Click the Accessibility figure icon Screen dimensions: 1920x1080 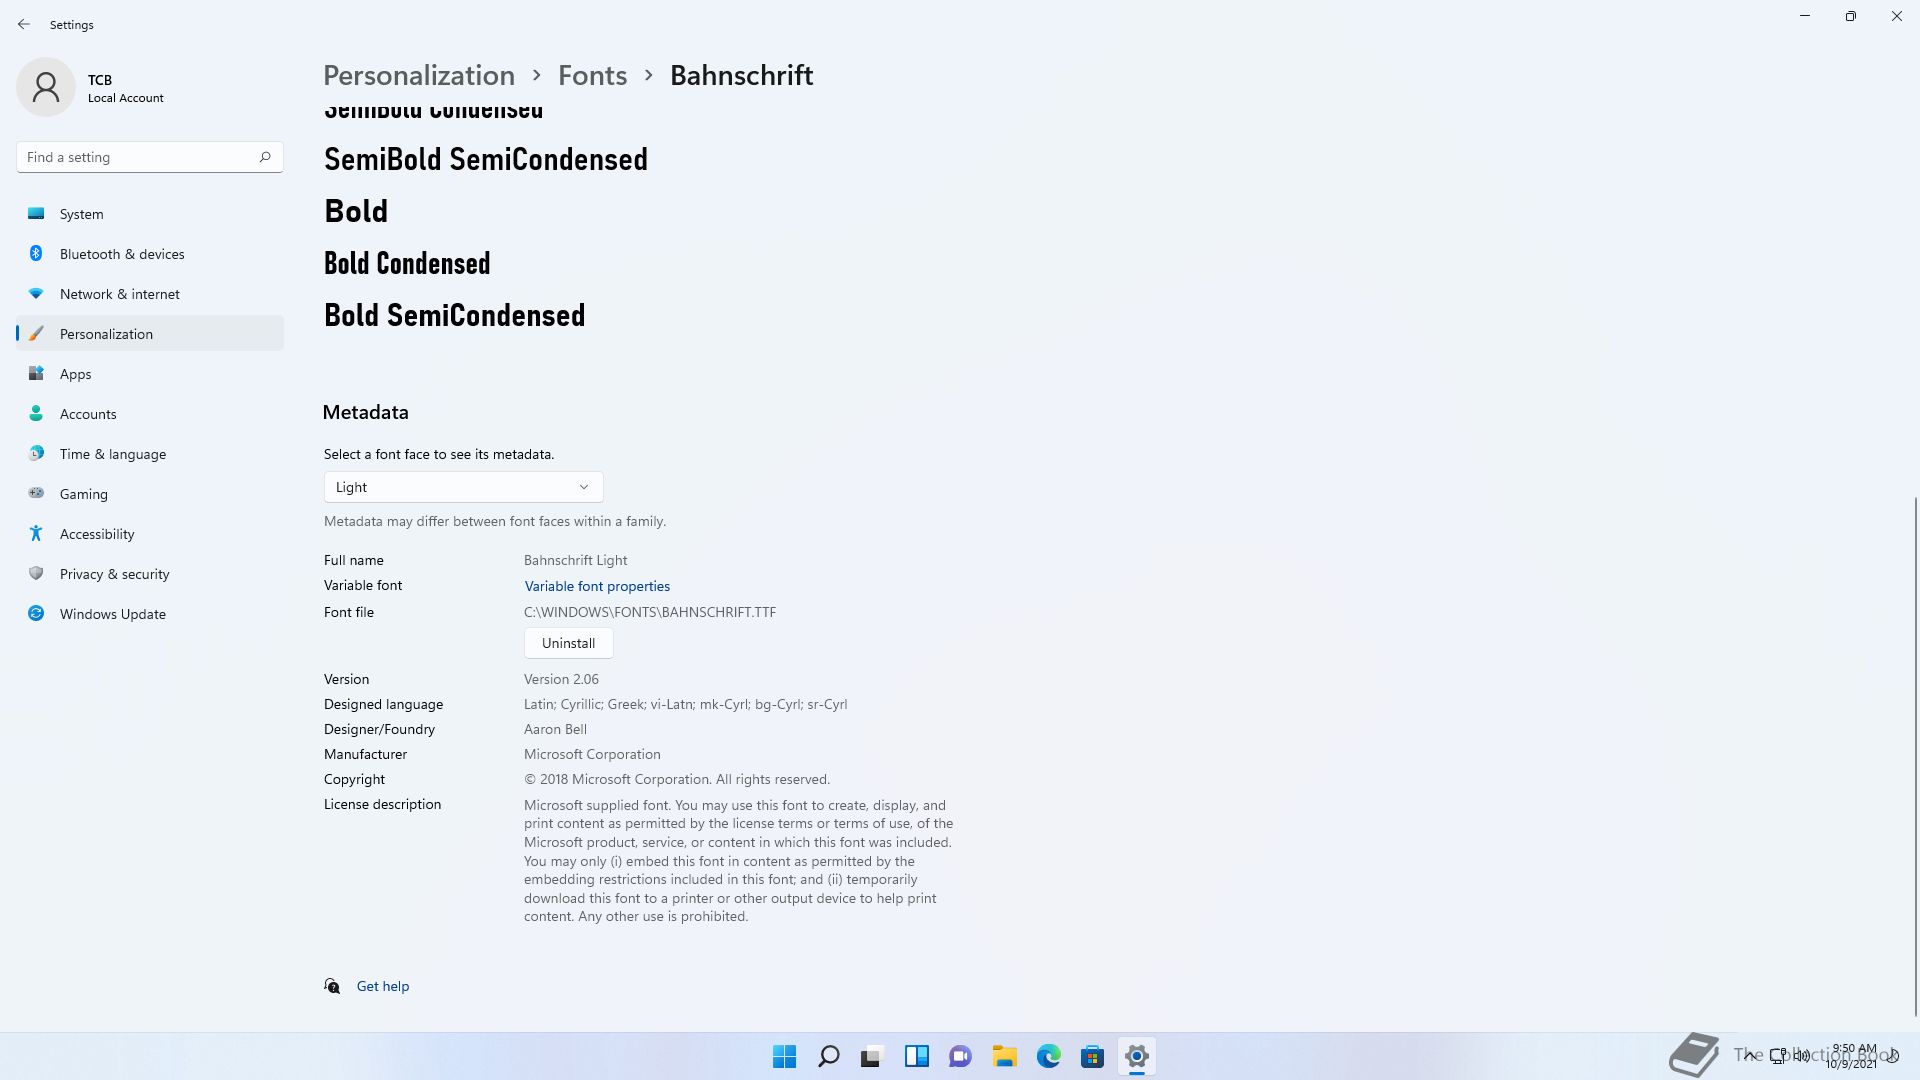36,533
